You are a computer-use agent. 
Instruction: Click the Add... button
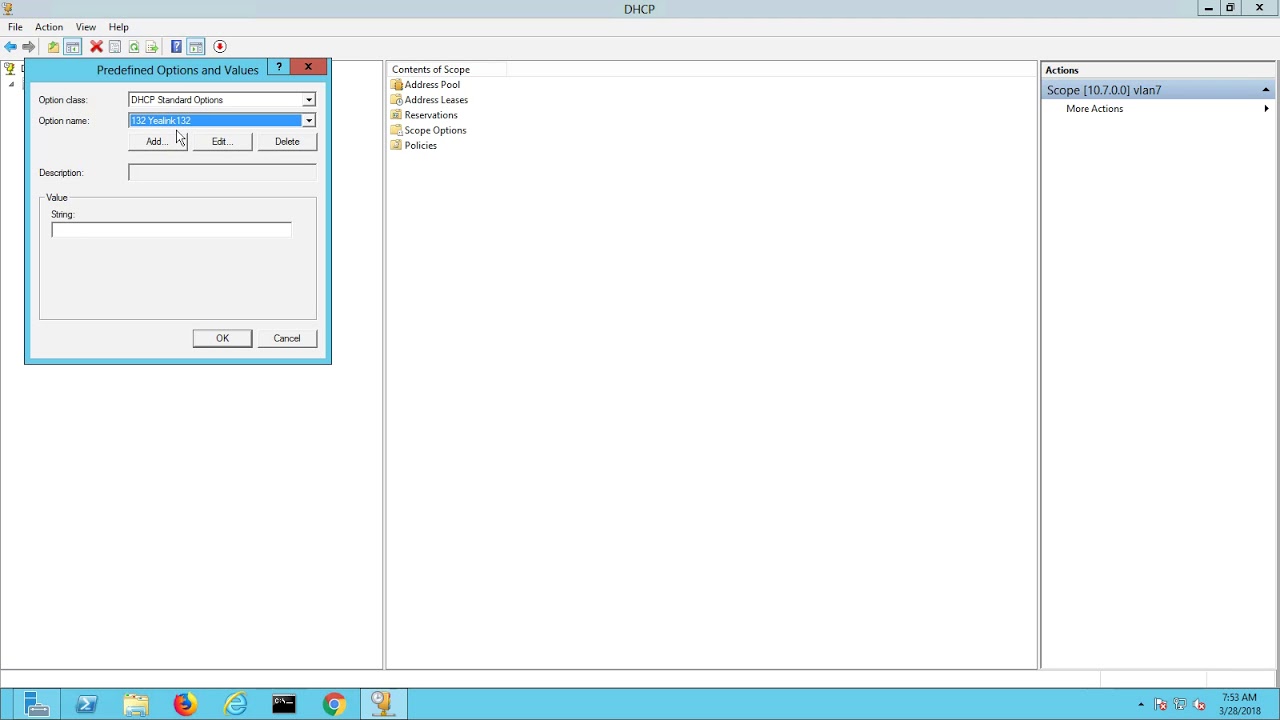(157, 142)
